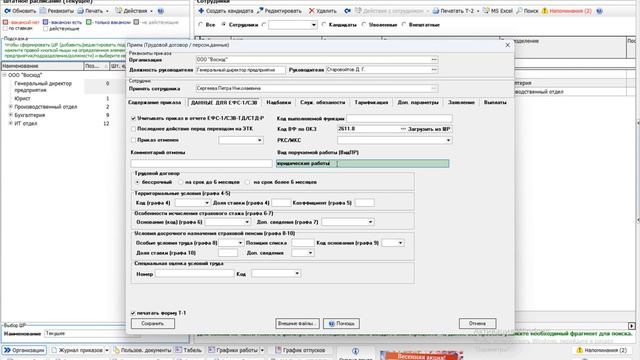The width and height of the screenshot is (640, 360).
Task: Click the red Удалить cross icon
Action: 312,11
